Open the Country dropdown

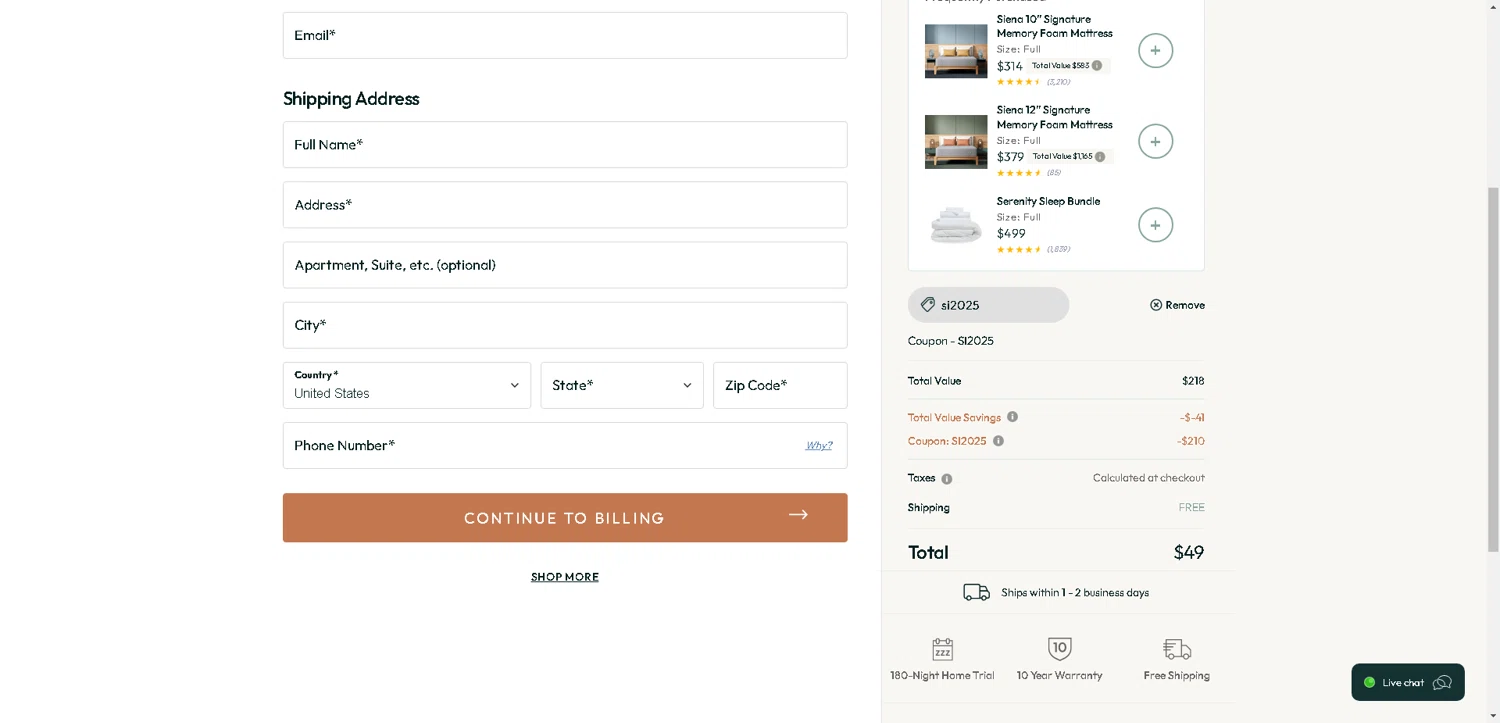[407, 385]
